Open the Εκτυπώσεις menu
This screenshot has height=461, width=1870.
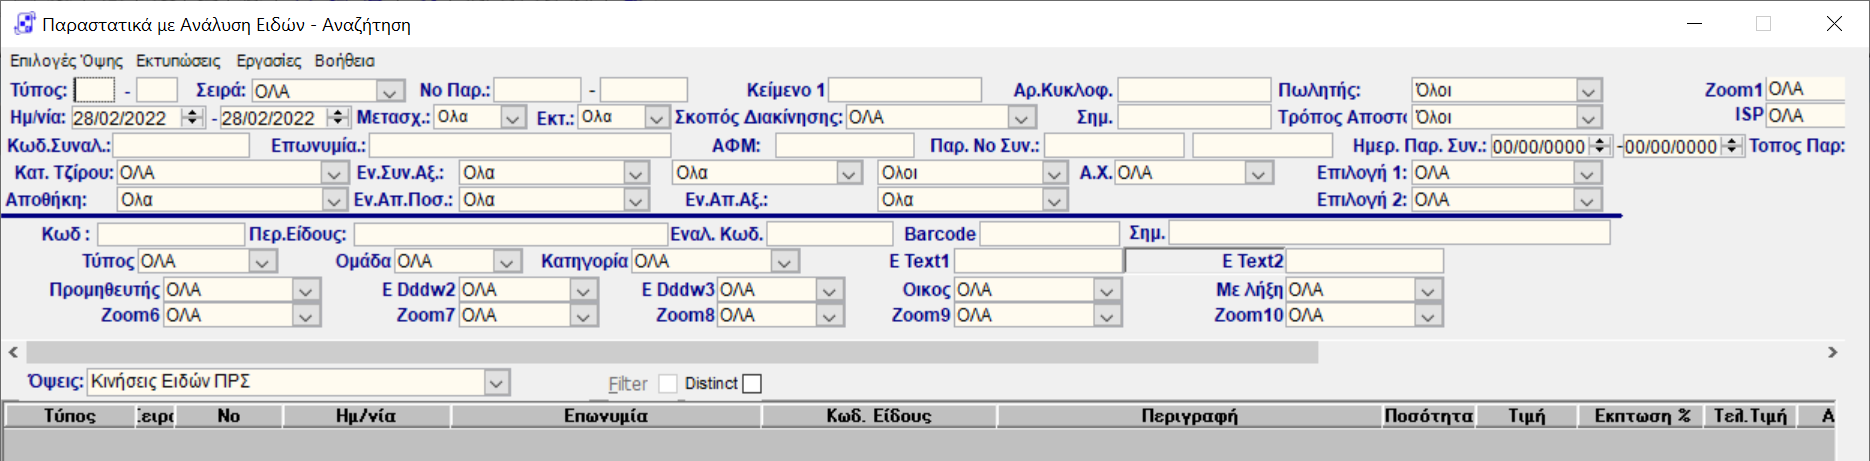coord(178,61)
